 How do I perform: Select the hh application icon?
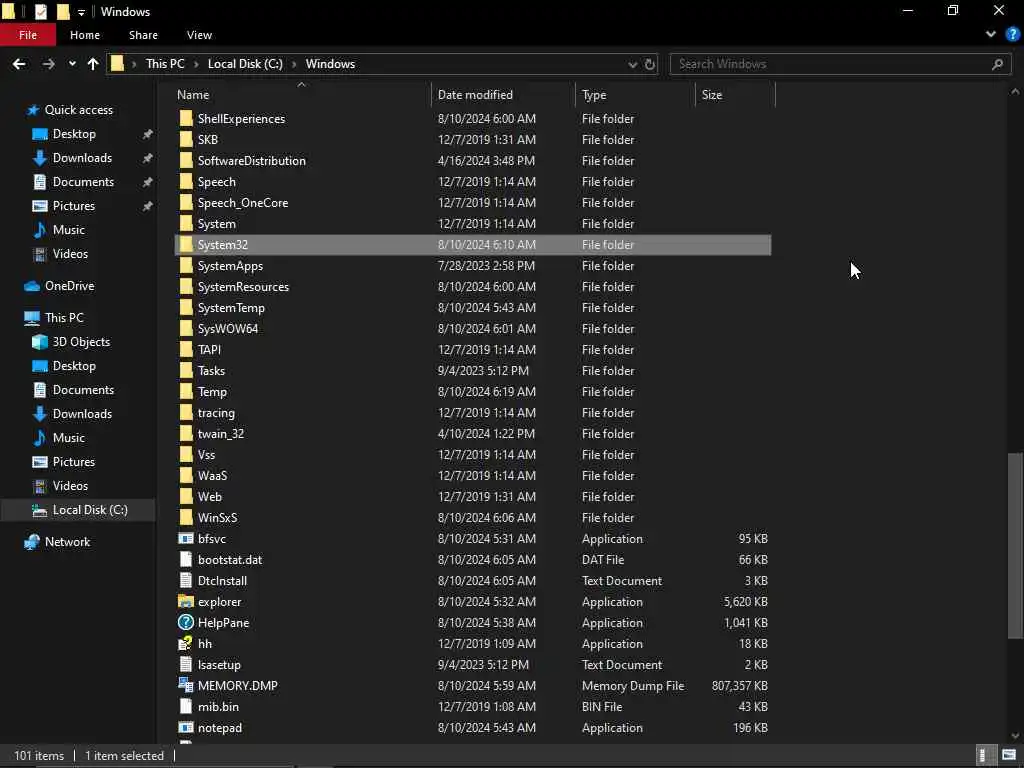pos(186,644)
